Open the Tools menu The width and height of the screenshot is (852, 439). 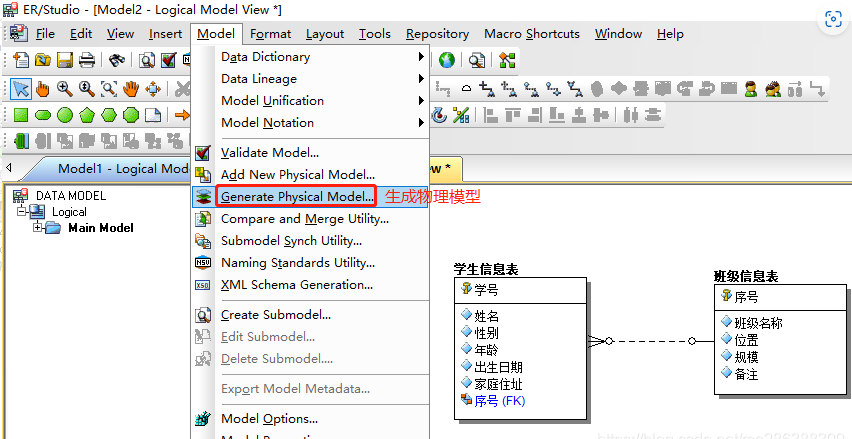click(x=374, y=34)
